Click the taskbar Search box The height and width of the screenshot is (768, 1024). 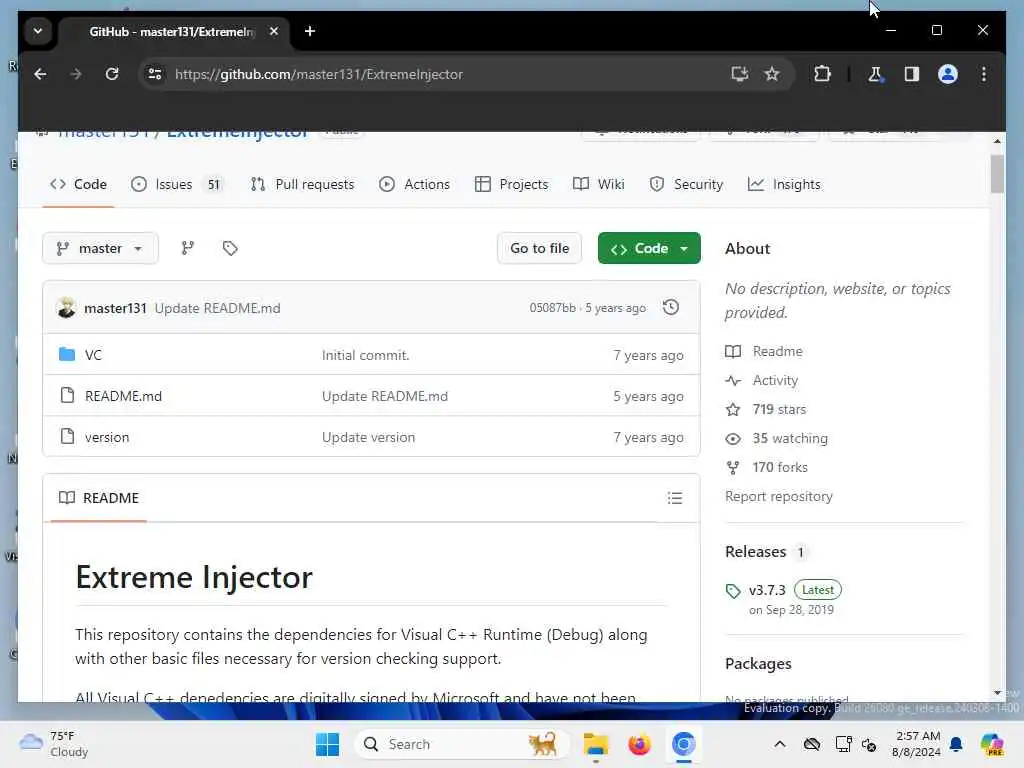point(461,744)
